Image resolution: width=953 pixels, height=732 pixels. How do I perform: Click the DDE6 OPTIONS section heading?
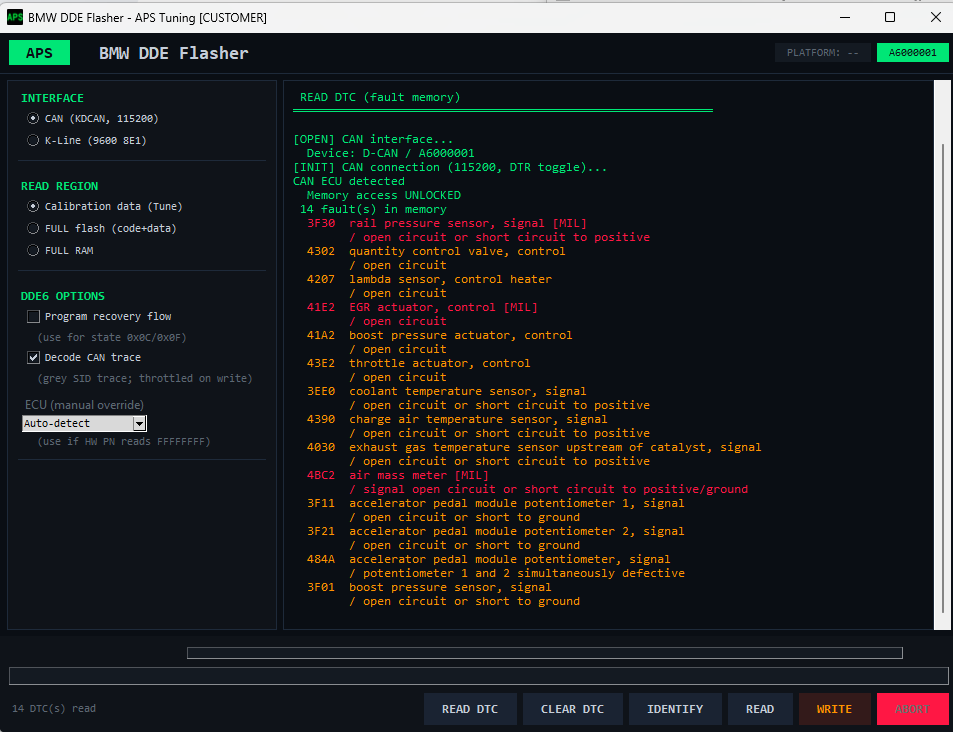click(x=63, y=296)
